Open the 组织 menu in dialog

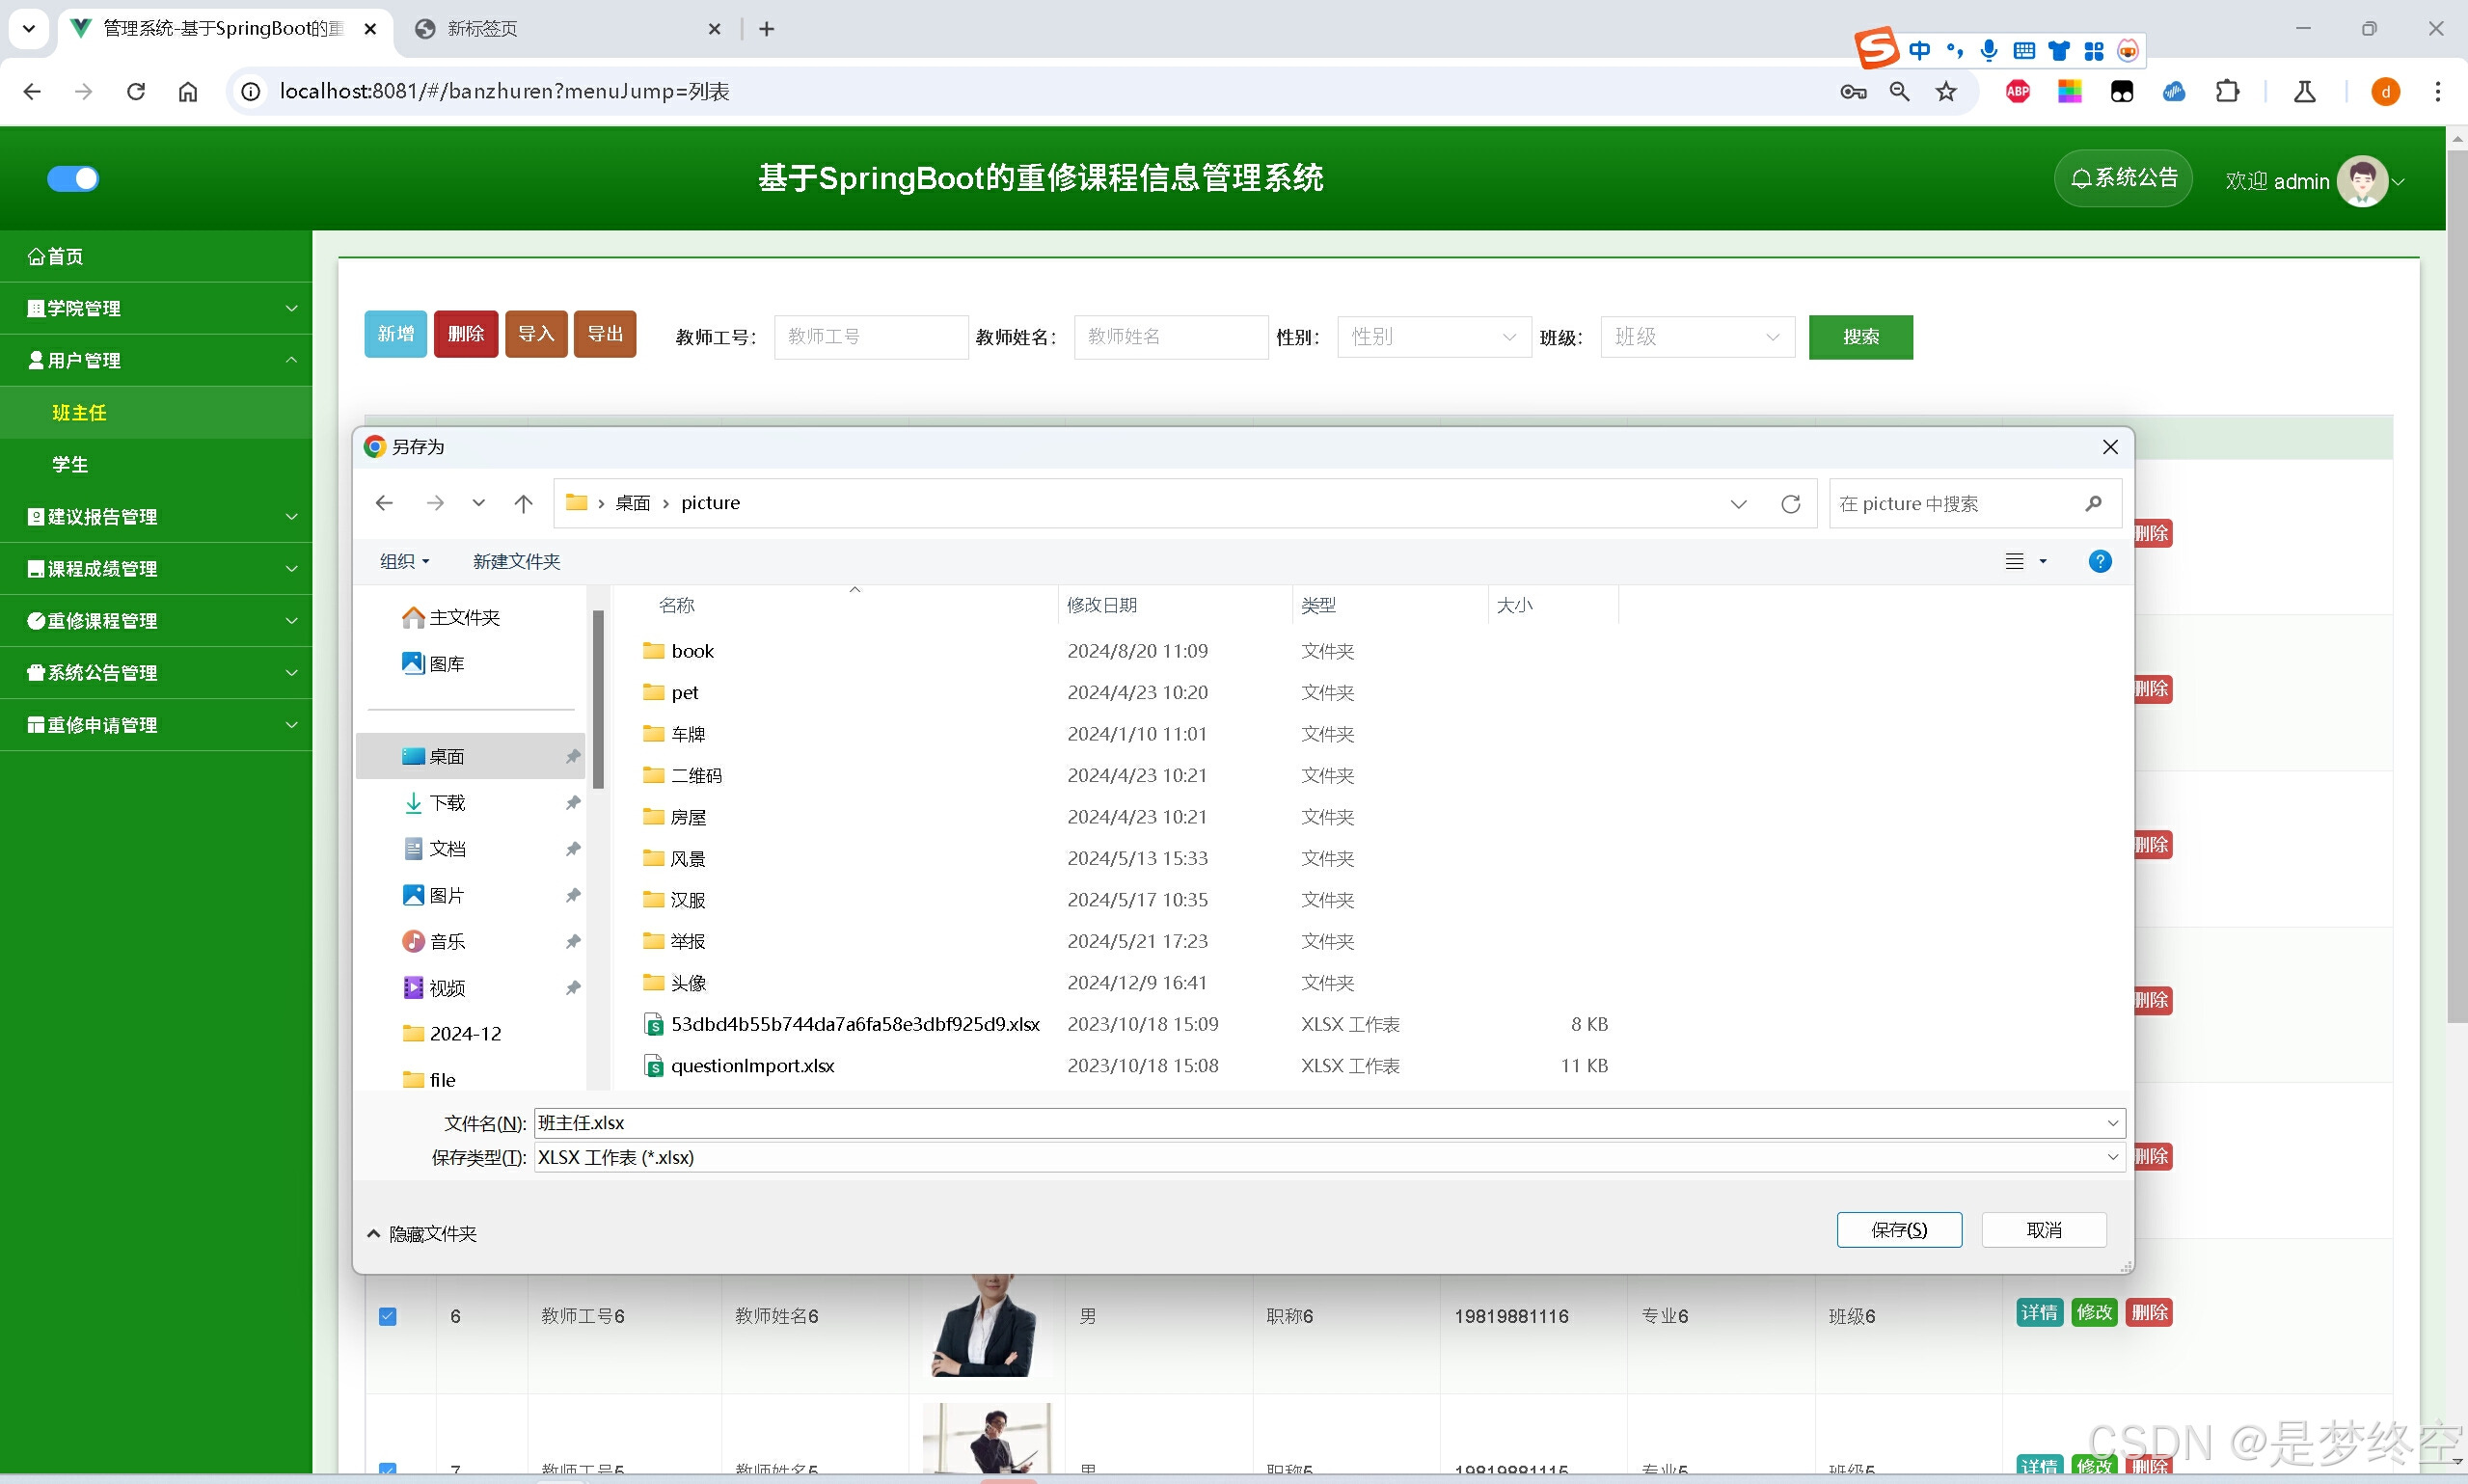coord(404,561)
